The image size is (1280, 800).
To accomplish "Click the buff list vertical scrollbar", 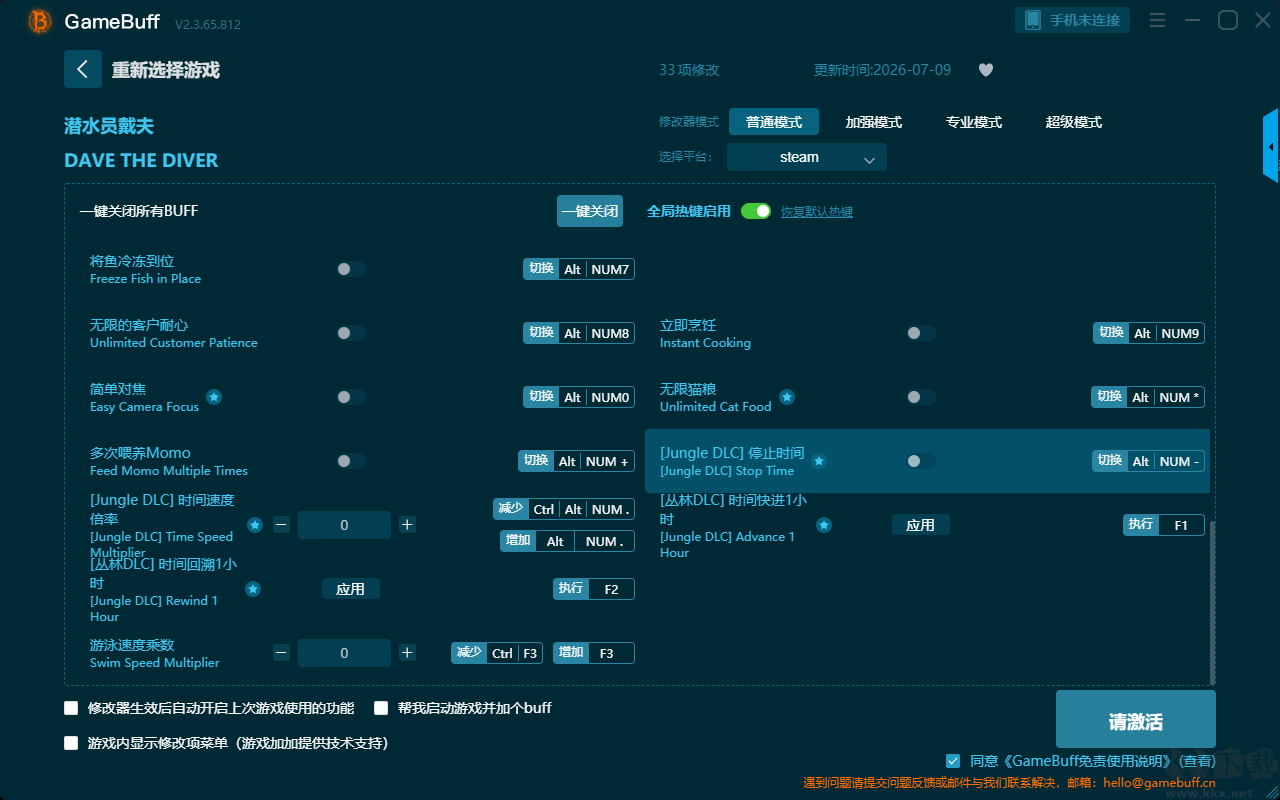I will (x=1214, y=601).
